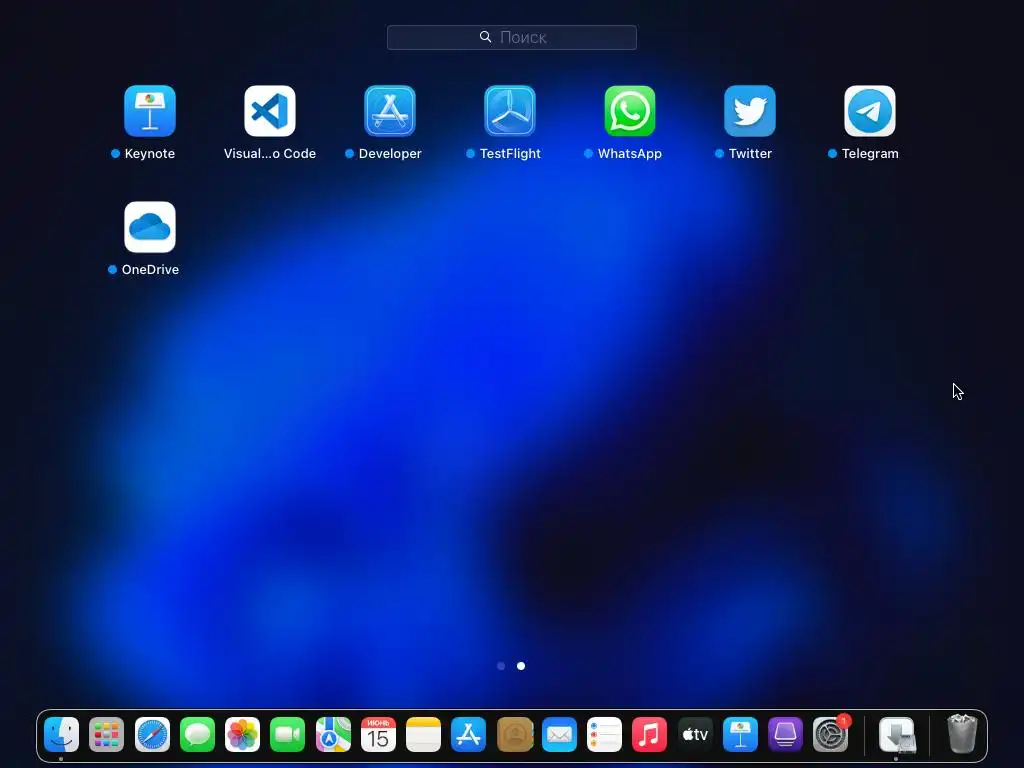Image resolution: width=1024 pixels, height=768 pixels.
Task: Launch Reminders from the Dock
Action: point(604,735)
